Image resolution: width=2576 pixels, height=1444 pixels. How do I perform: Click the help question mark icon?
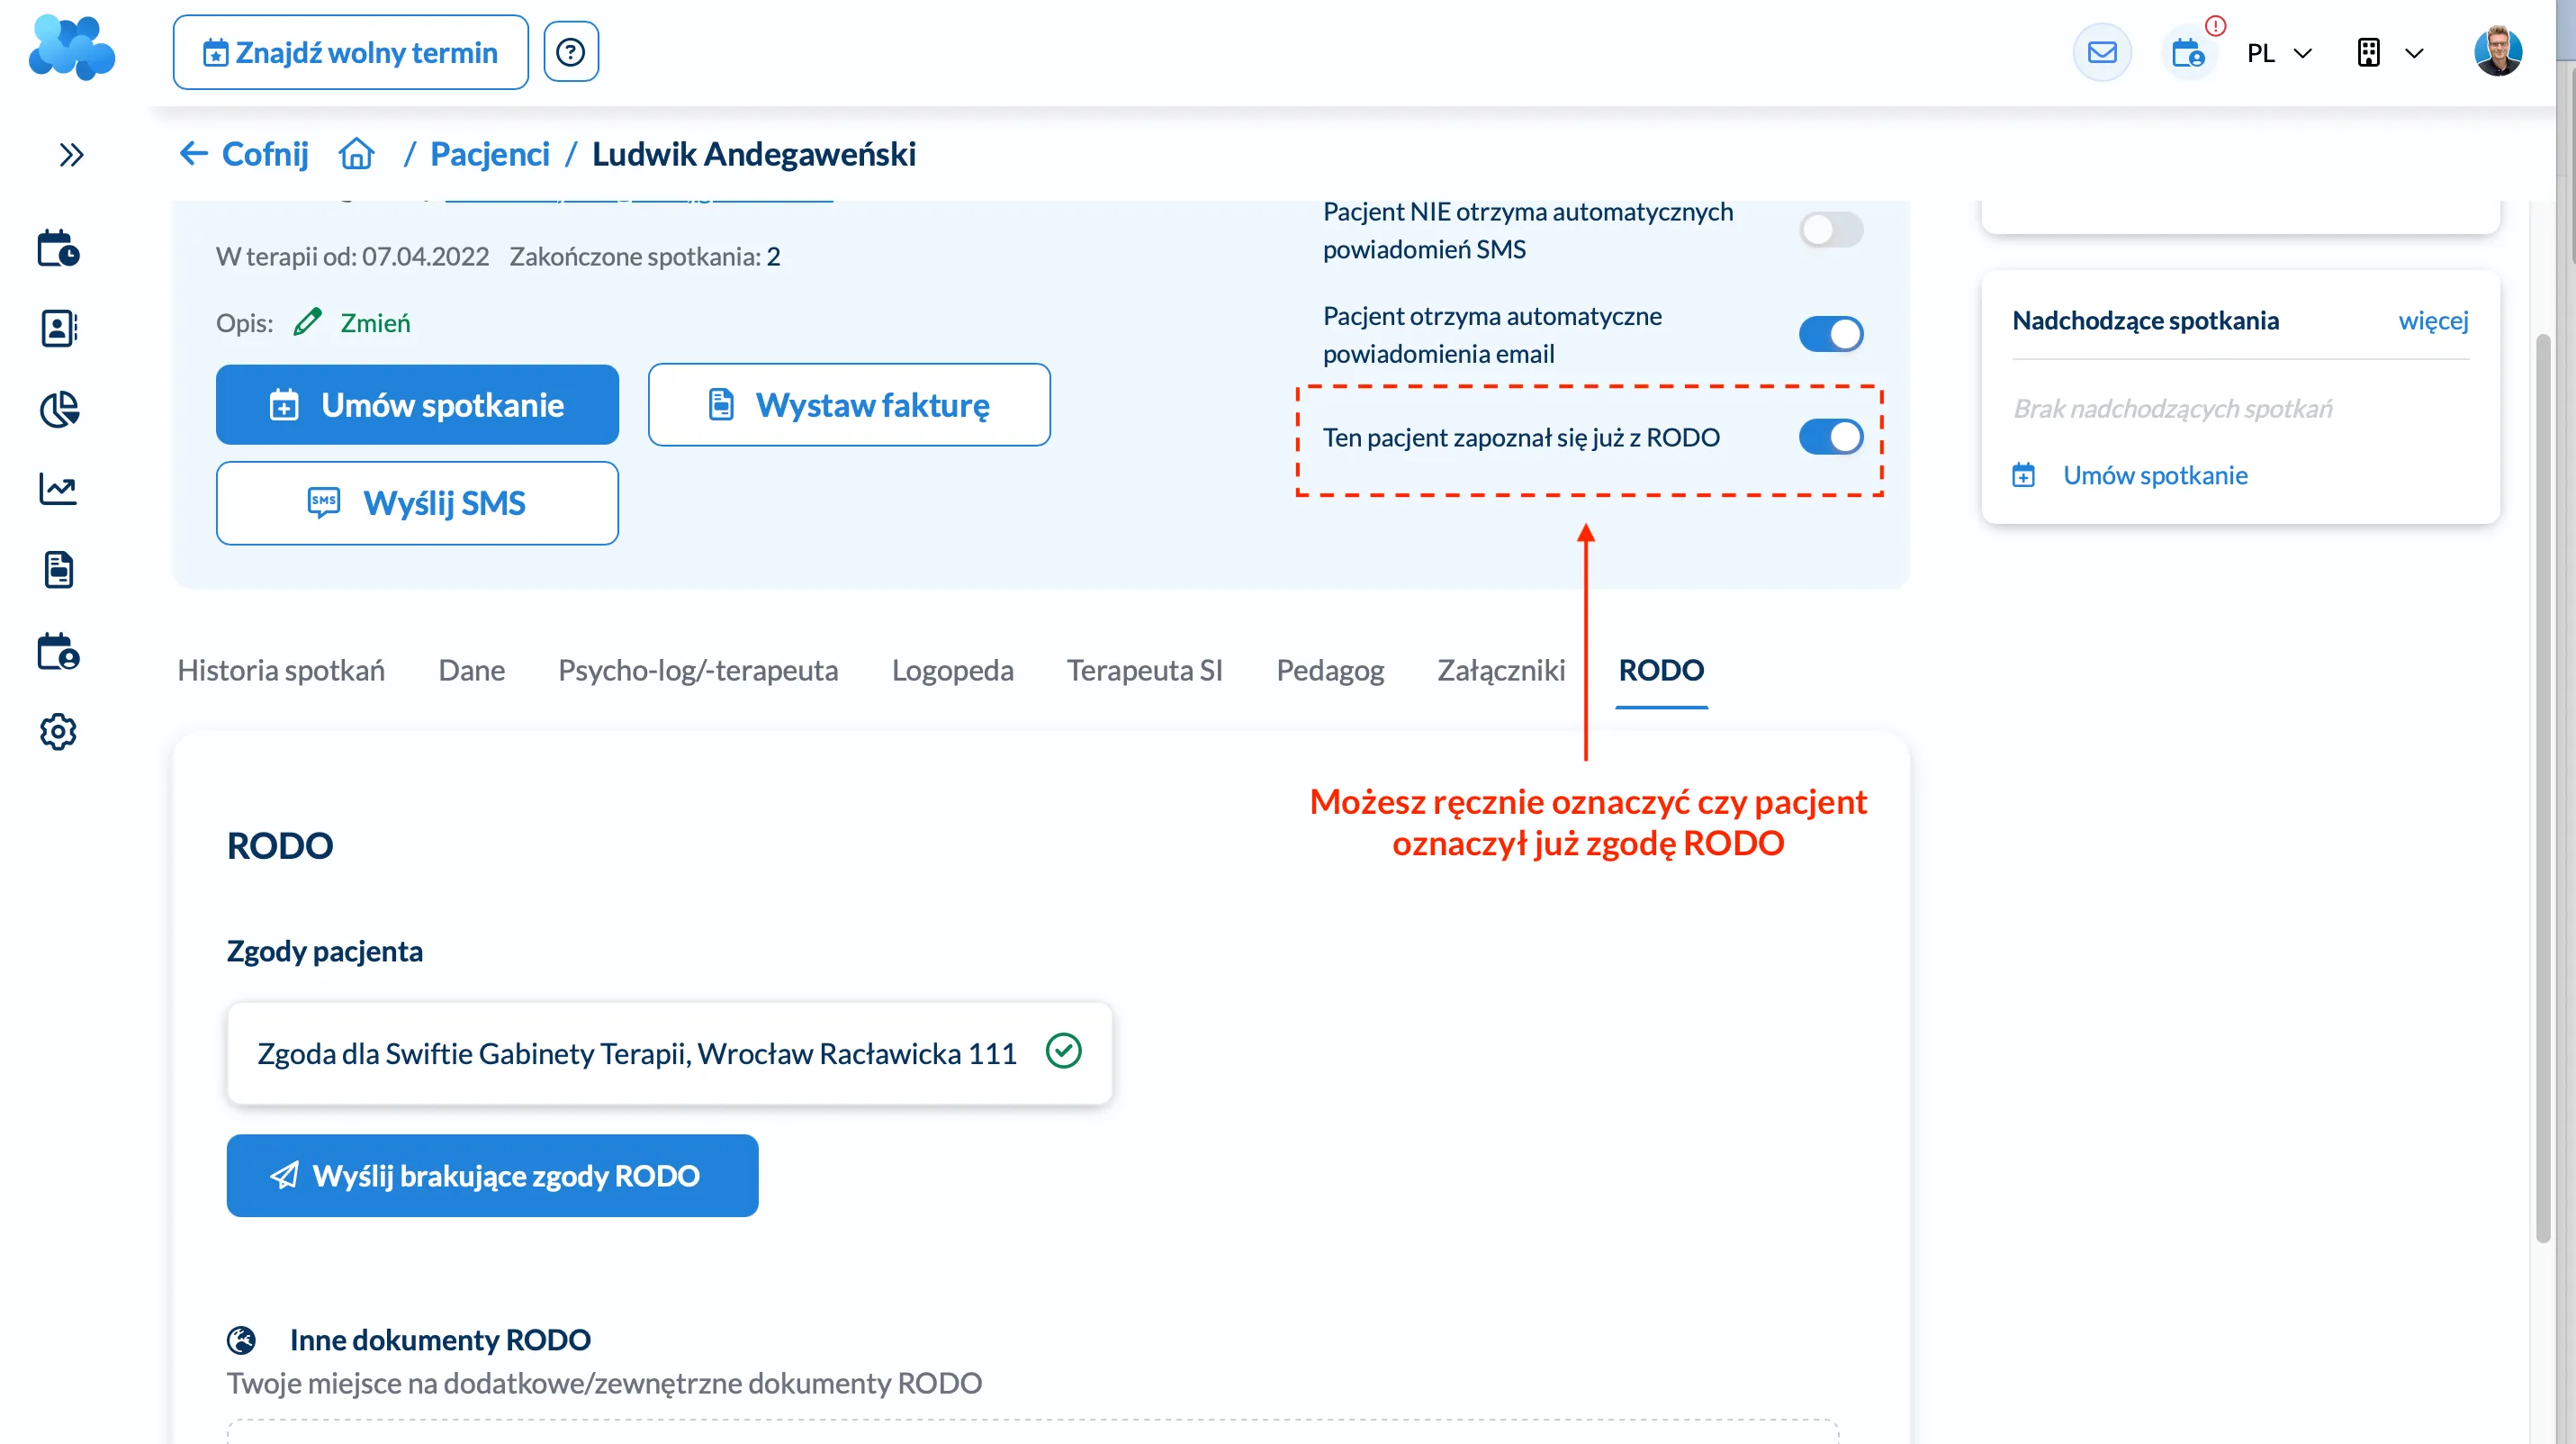tap(571, 52)
